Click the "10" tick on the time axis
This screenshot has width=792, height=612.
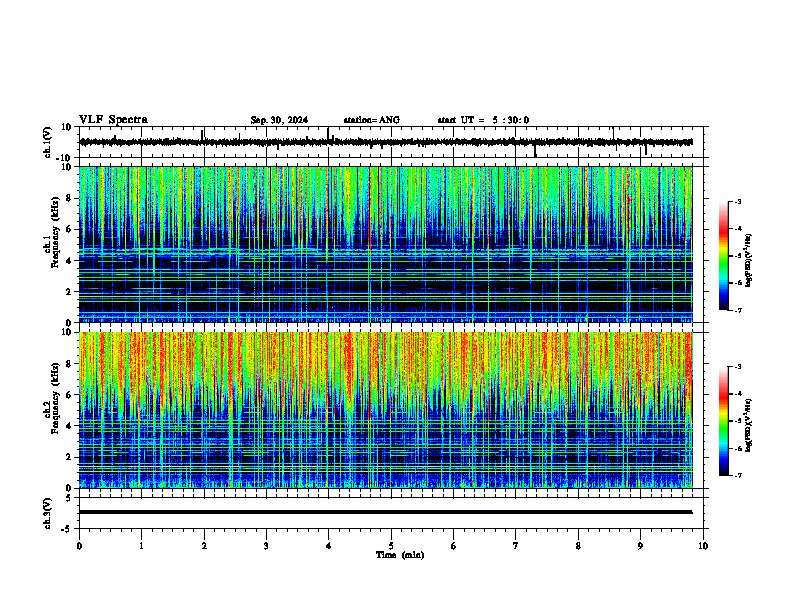tap(703, 546)
